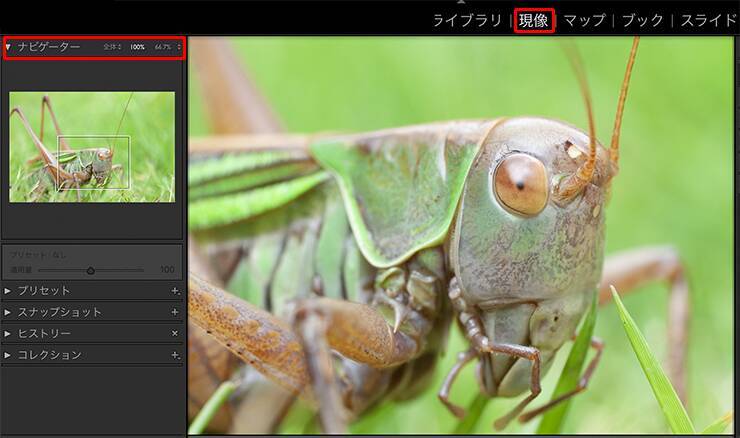Click the top panel hide arrow
The image size is (740, 438).
(x=461, y=3)
